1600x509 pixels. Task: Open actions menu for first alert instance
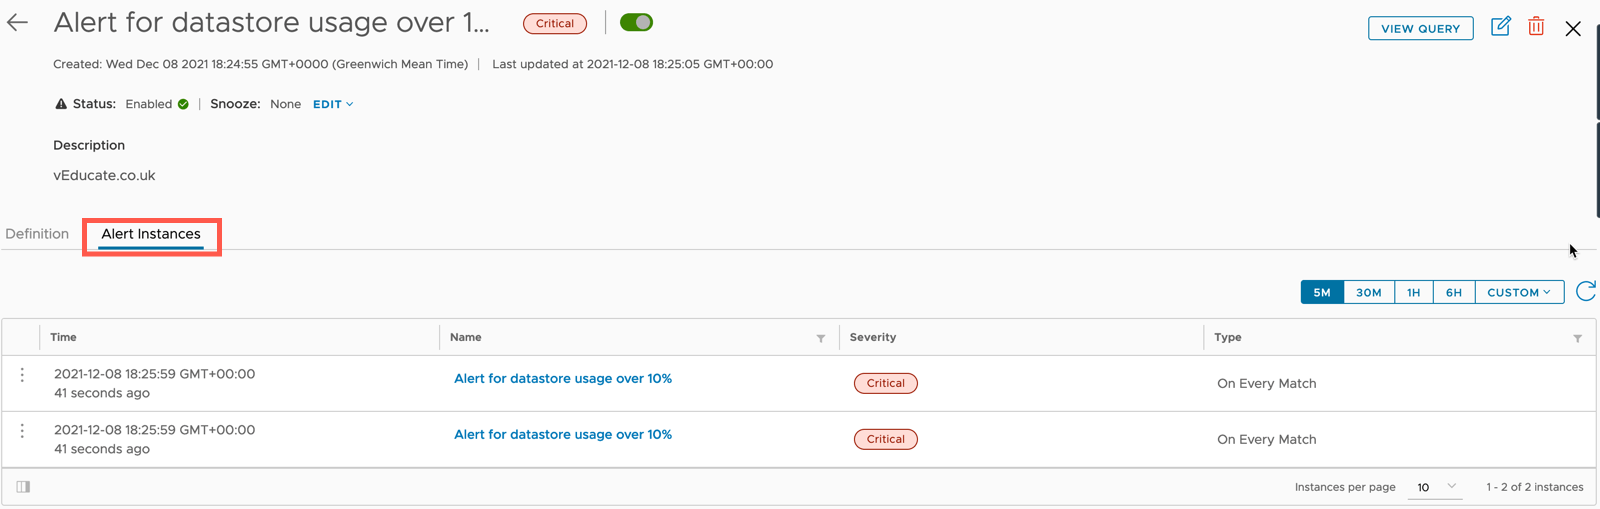click(x=22, y=375)
